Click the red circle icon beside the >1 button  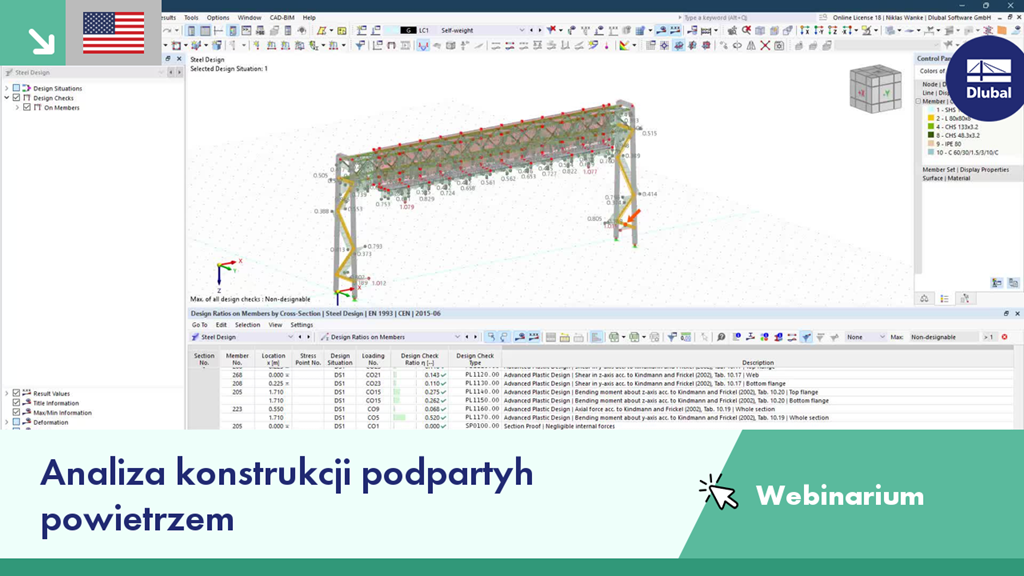coord(1004,337)
